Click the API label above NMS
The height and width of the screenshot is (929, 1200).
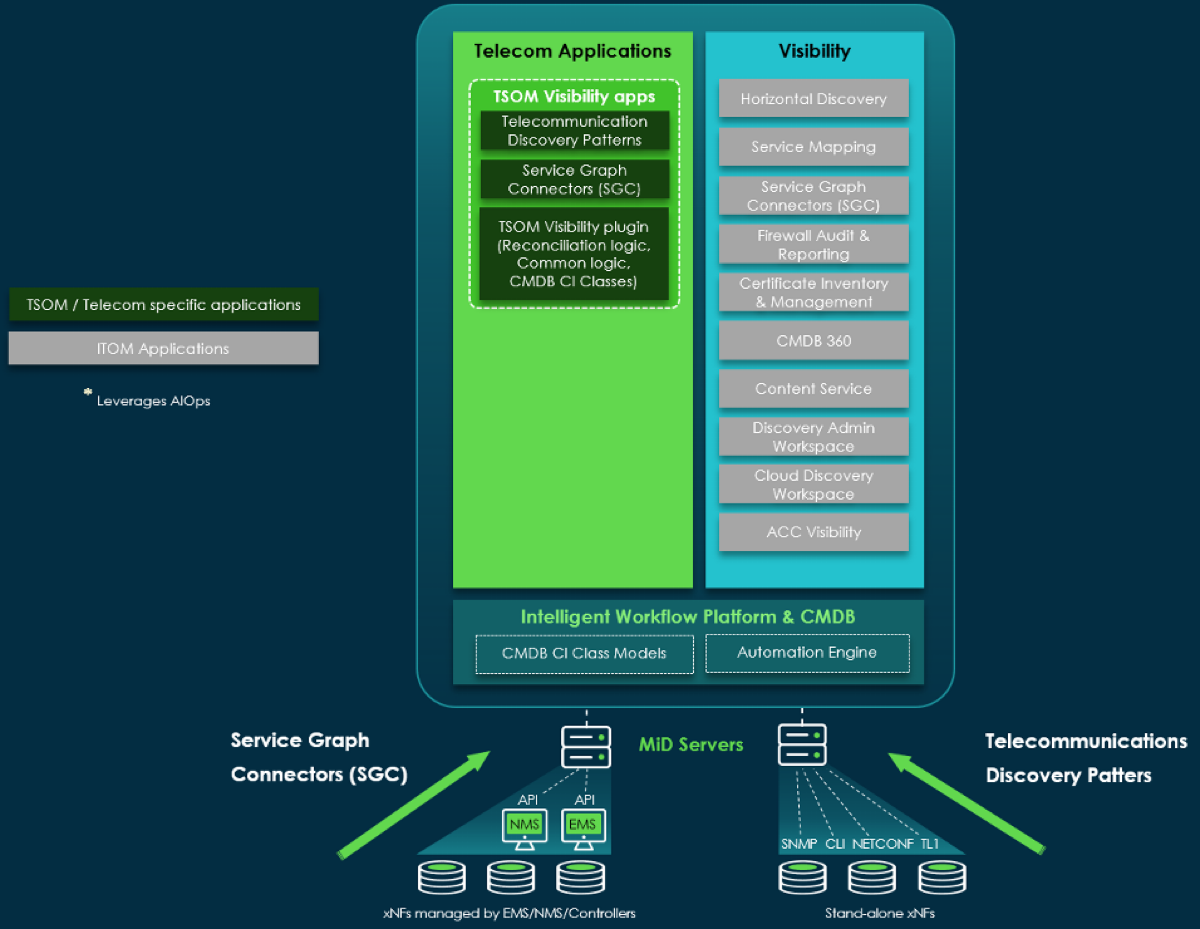tap(528, 800)
